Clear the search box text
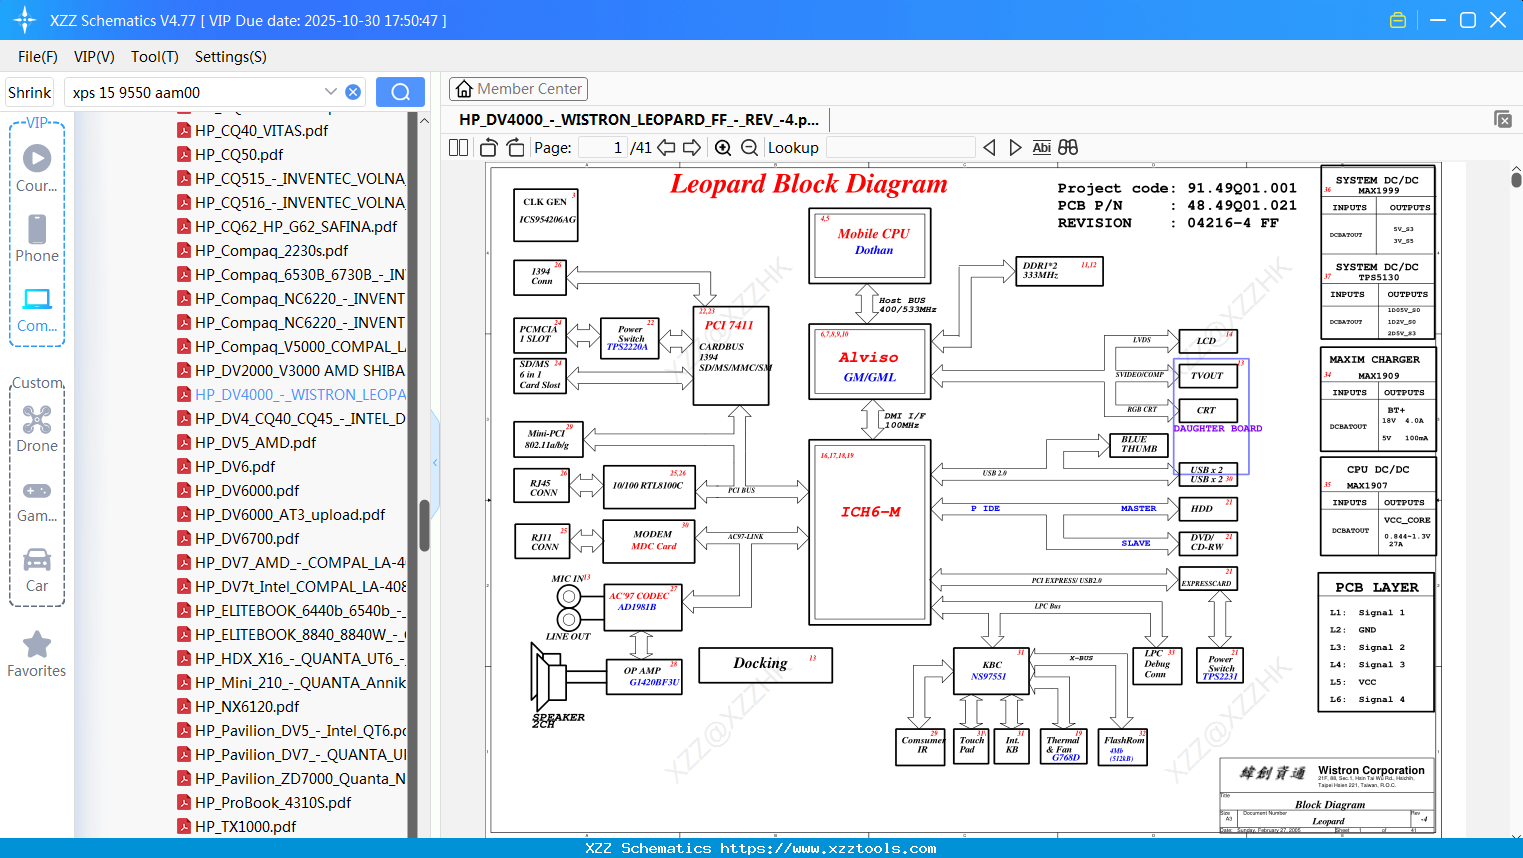This screenshot has width=1523, height=858. pyautogui.click(x=353, y=92)
